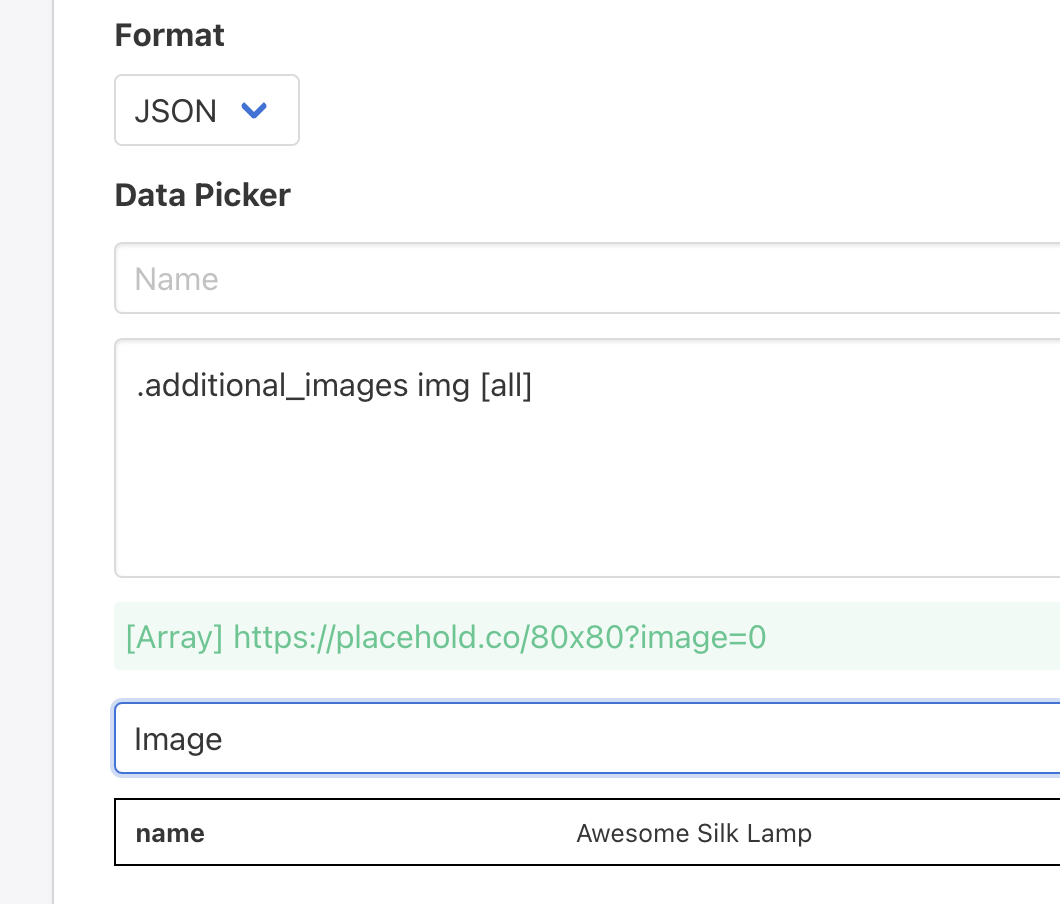Click the Format label
Image resolution: width=1060 pixels, height=904 pixels.
pyautogui.click(x=169, y=36)
